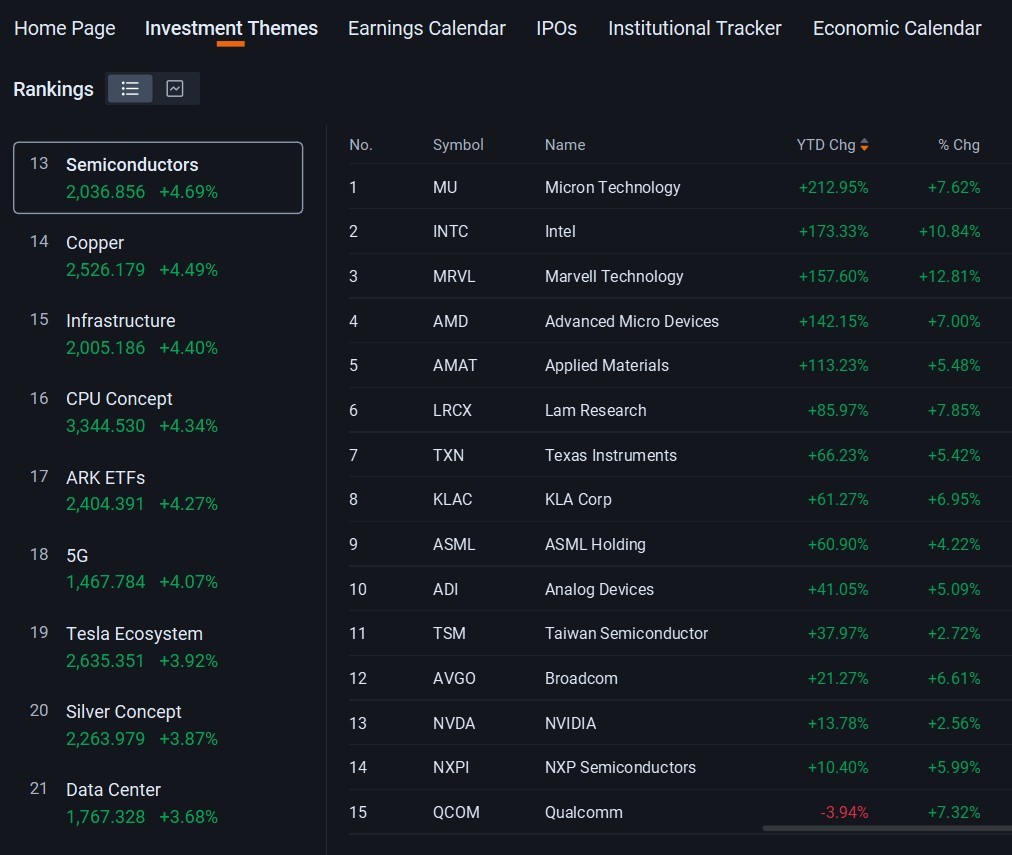
Task: Click the Name column header
Action: (565, 145)
